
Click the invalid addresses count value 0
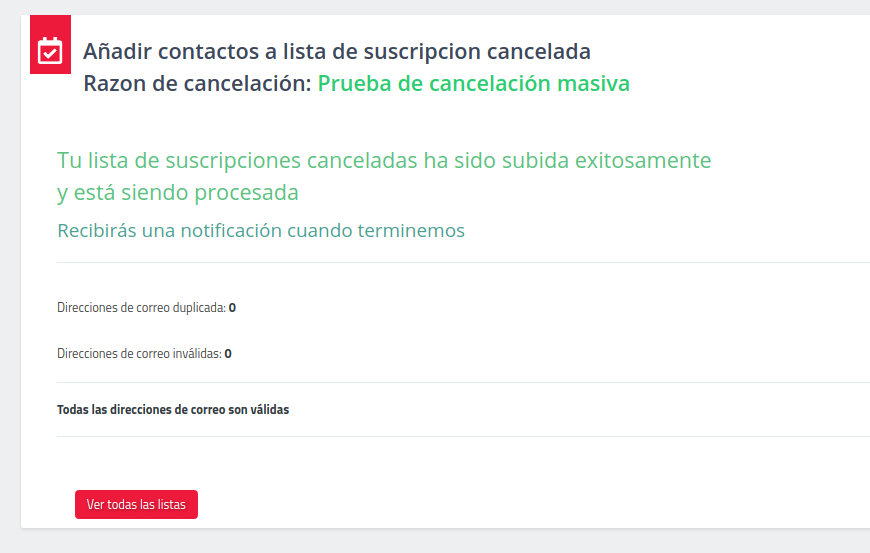pyautogui.click(x=228, y=354)
